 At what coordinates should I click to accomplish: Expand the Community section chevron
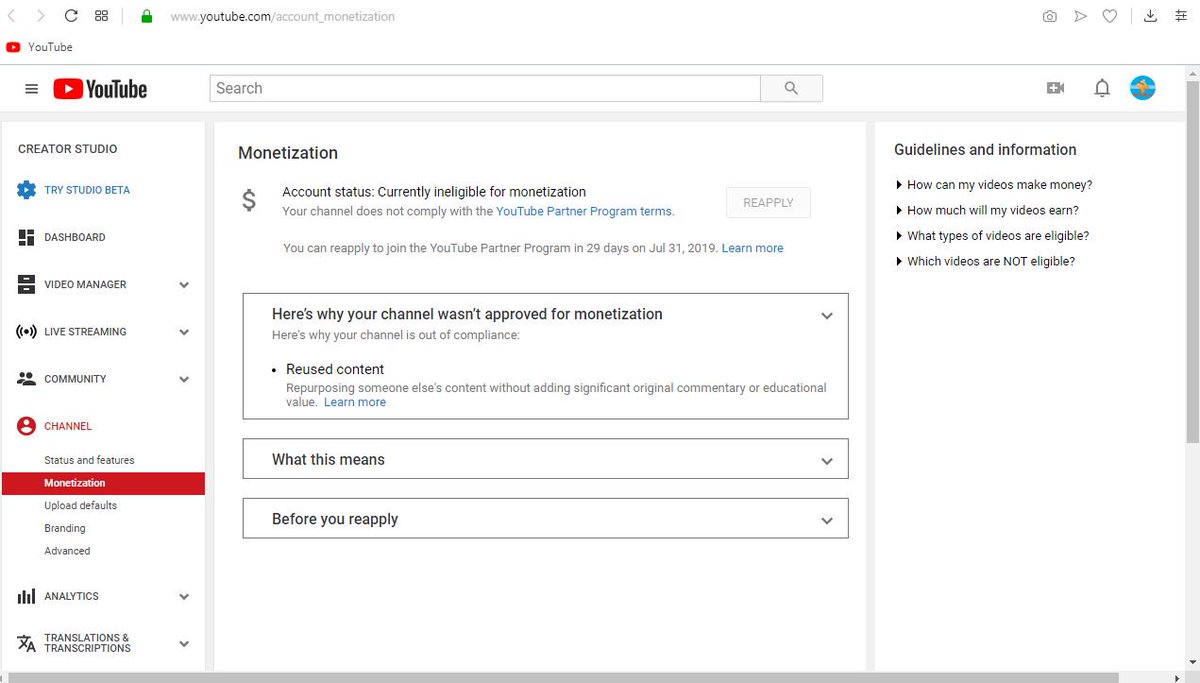[x=184, y=379]
